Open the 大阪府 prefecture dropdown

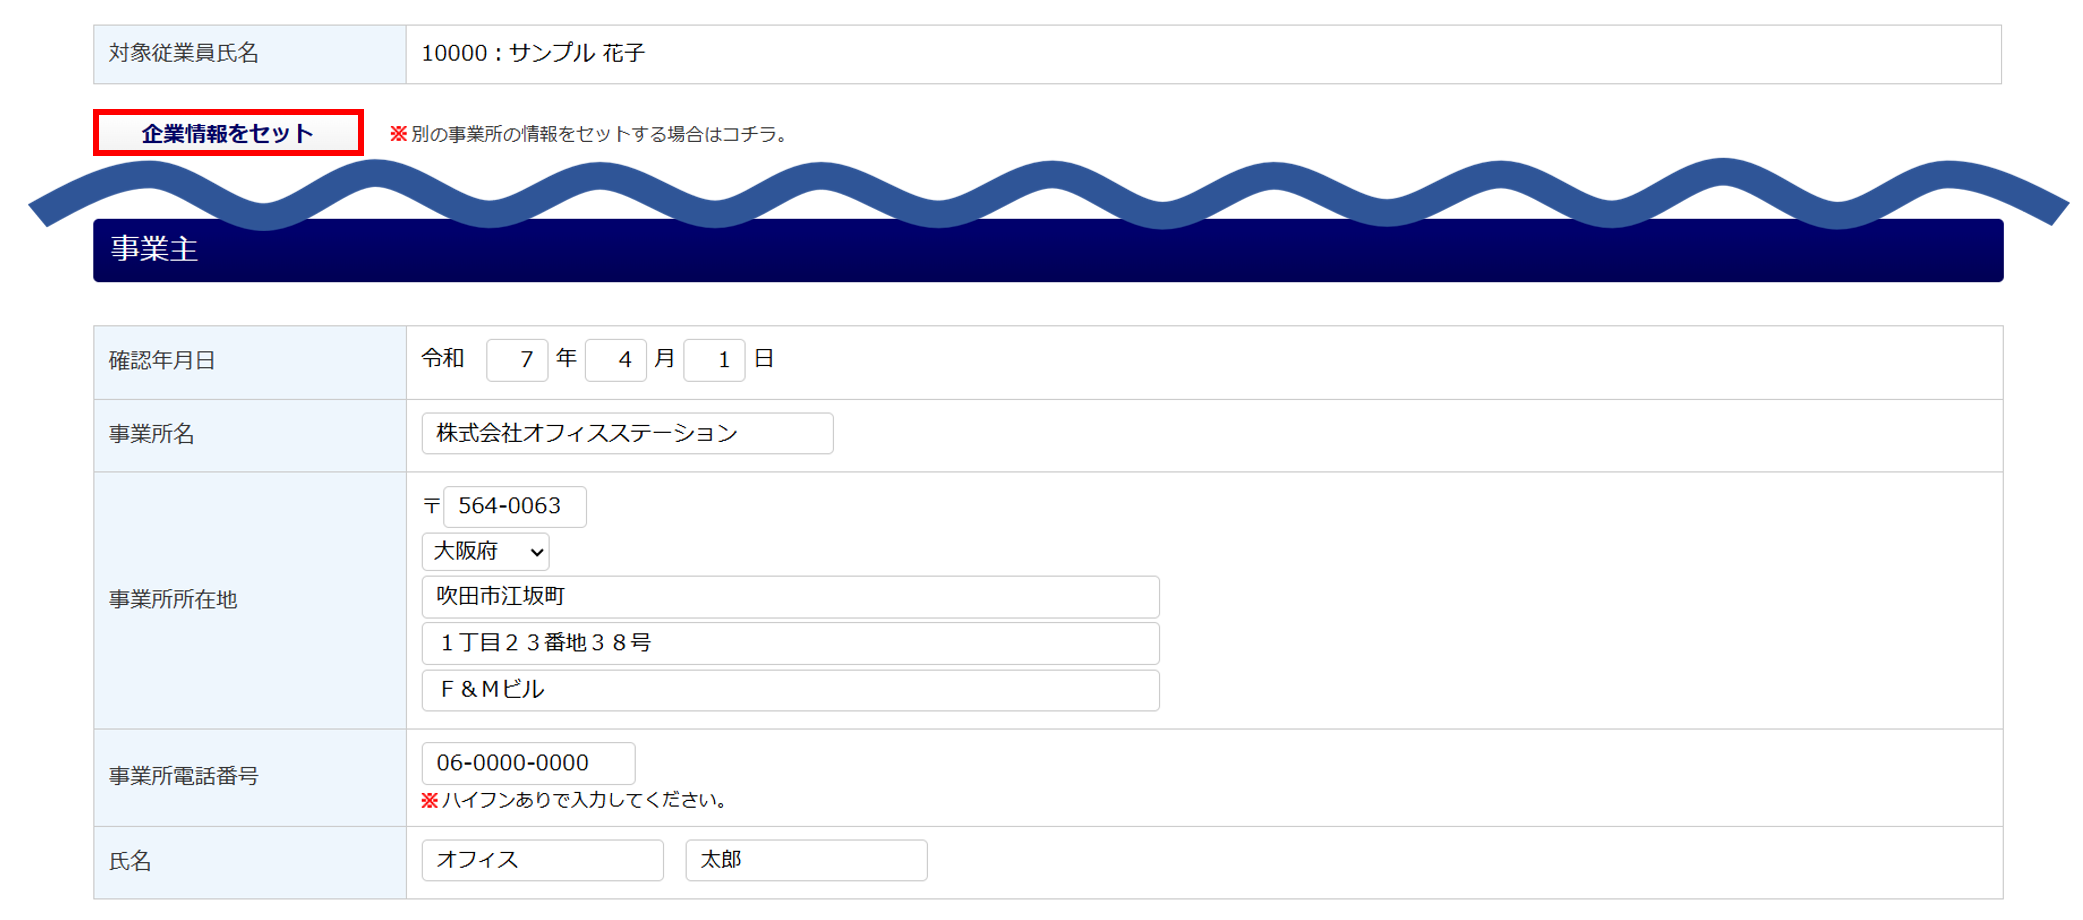click(485, 551)
